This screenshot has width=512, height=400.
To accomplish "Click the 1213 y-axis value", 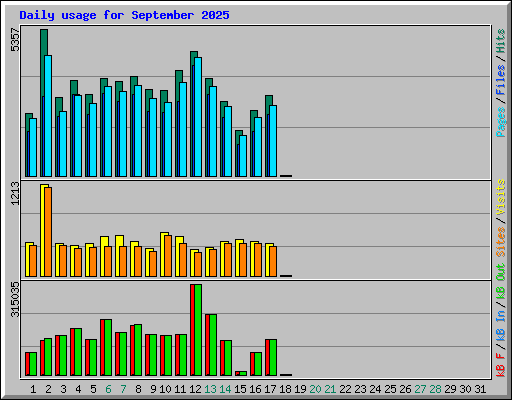I will tap(15, 193).
